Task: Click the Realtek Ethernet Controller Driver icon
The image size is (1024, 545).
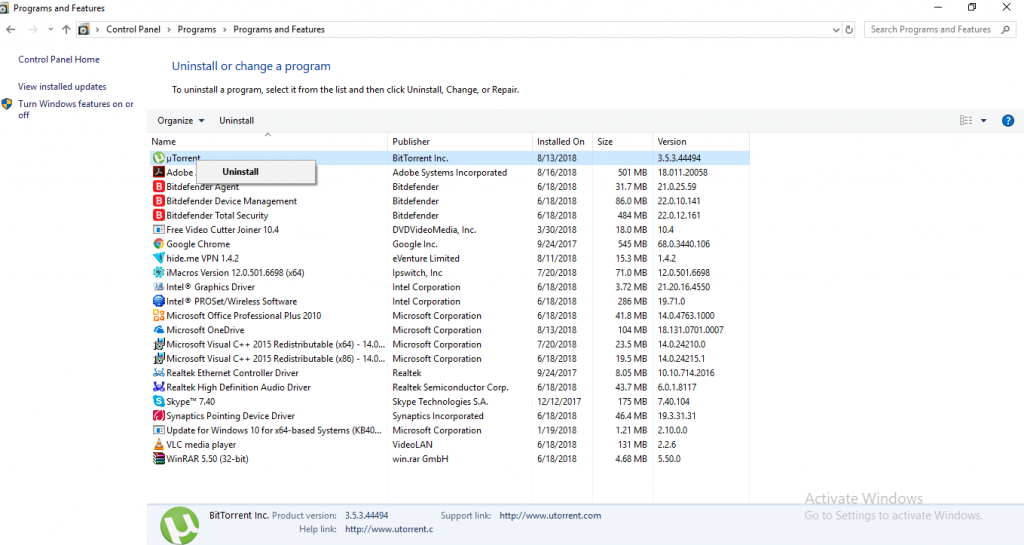Action: 158,373
